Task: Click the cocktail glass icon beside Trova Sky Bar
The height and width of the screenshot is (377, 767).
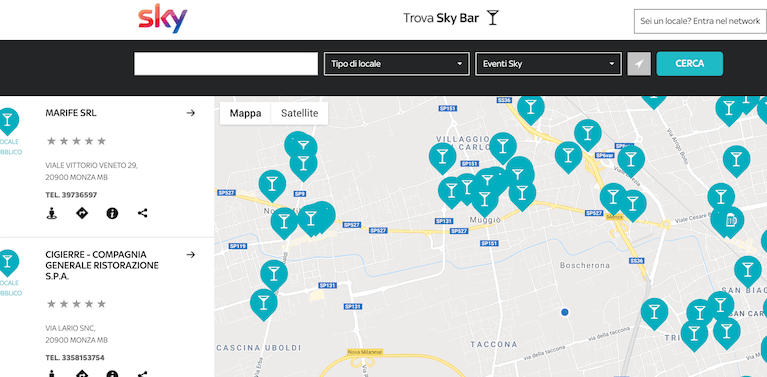Action: click(493, 18)
